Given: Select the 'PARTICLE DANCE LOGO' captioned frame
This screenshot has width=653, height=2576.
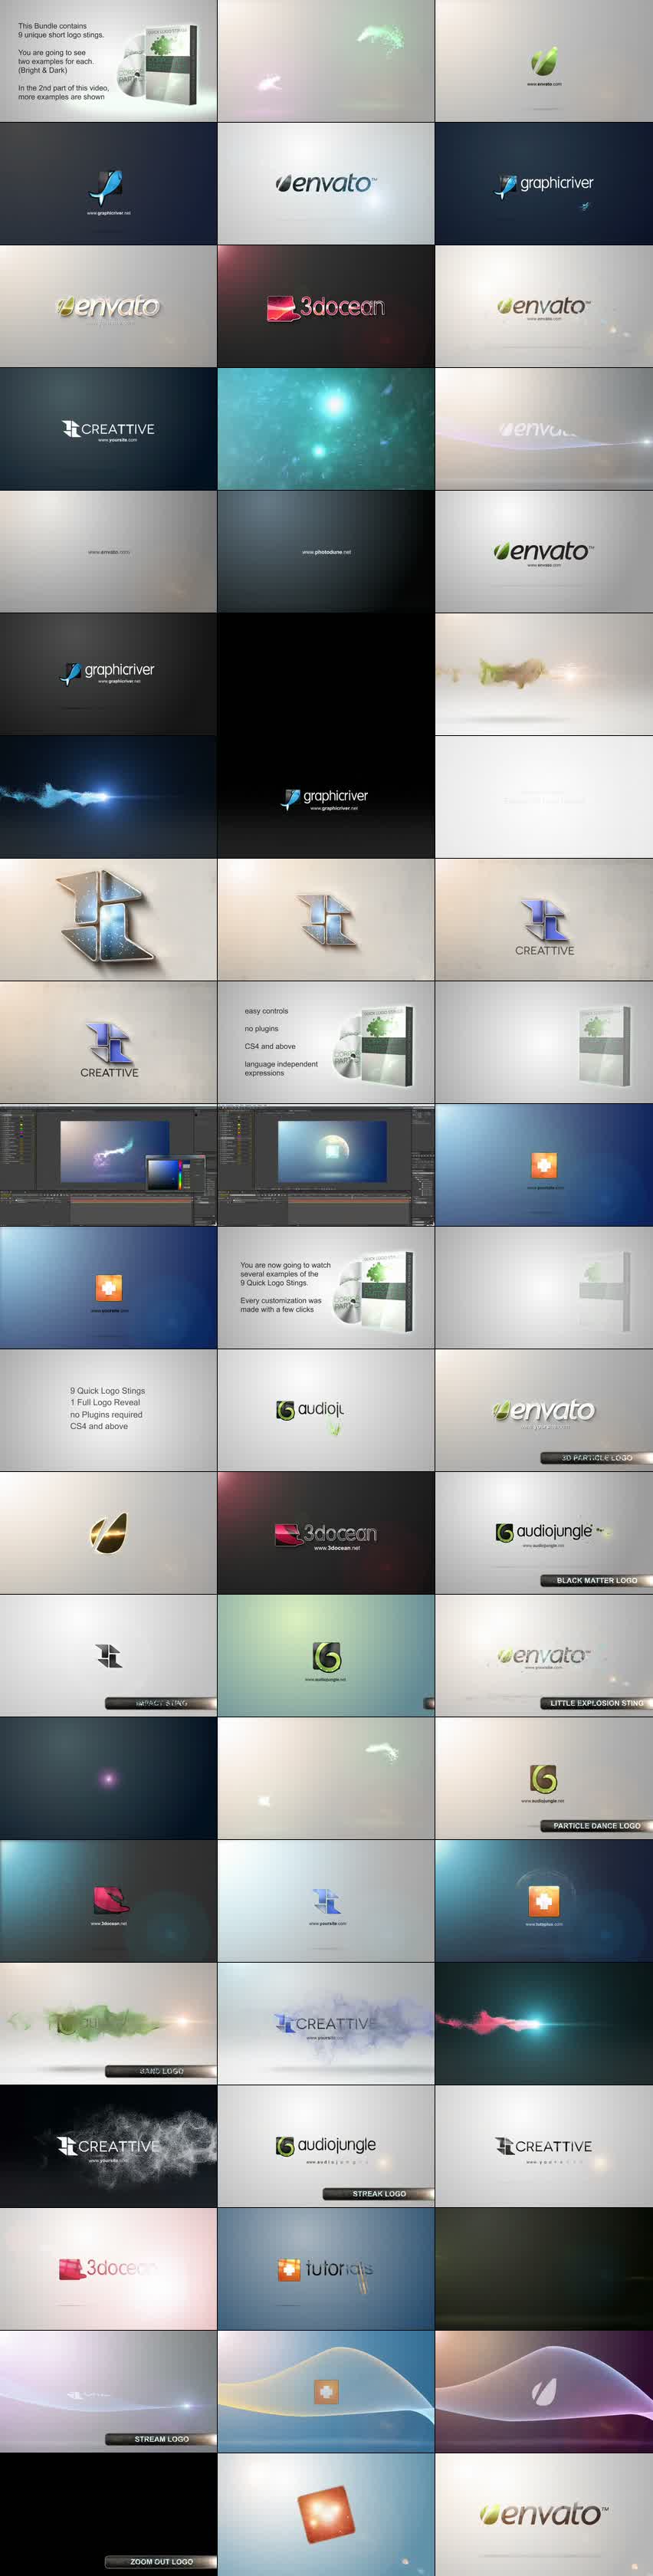Looking at the screenshot, I should tap(544, 1778).
